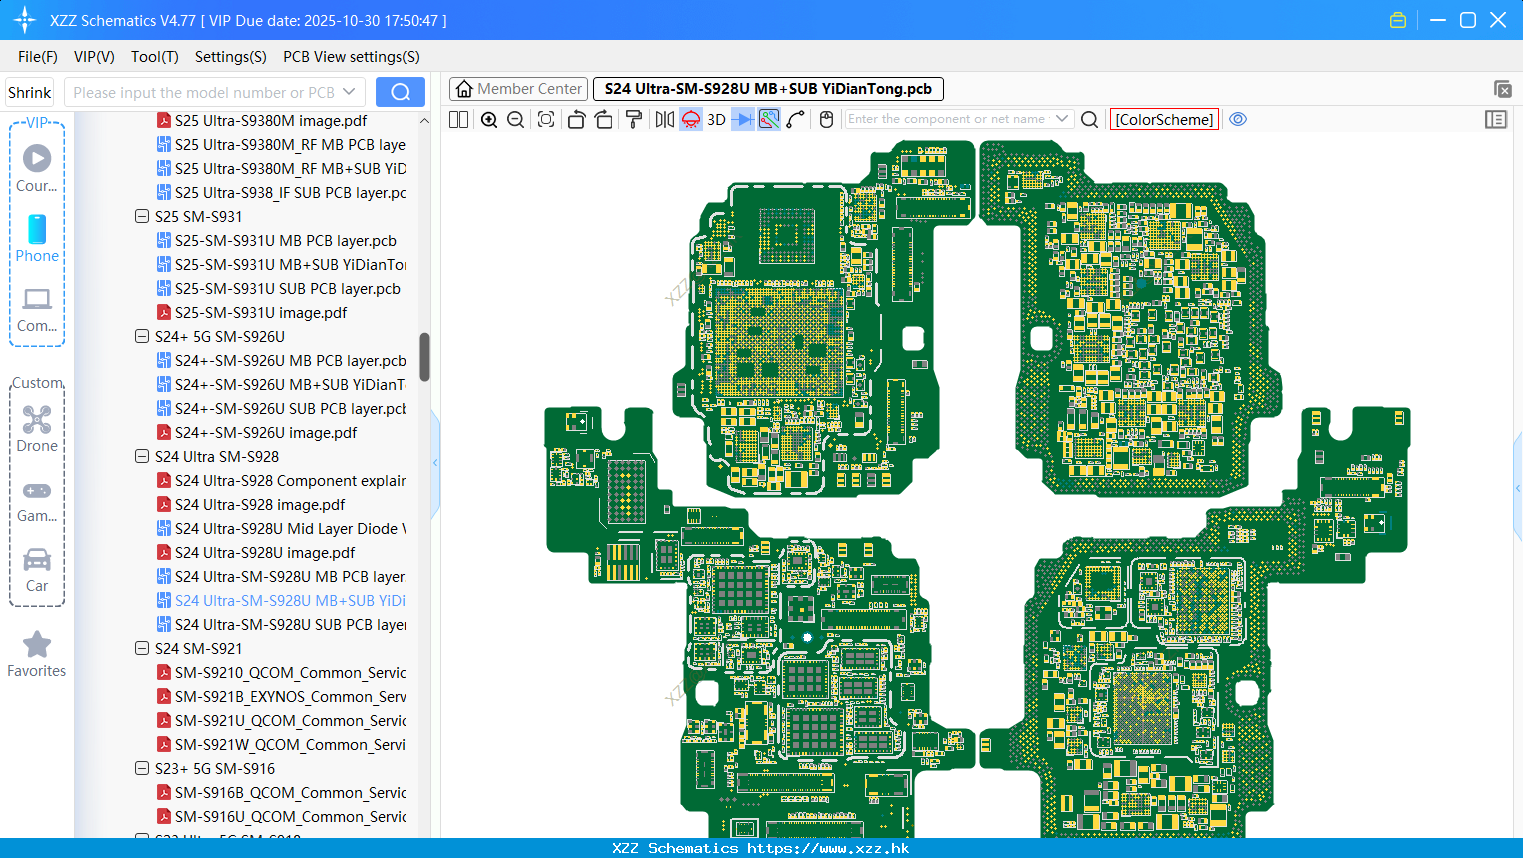Open S25-SM-S931U MB PCB layer.pcb
The height and width of the screenshot is (858, 1523).
pos(277,240)
